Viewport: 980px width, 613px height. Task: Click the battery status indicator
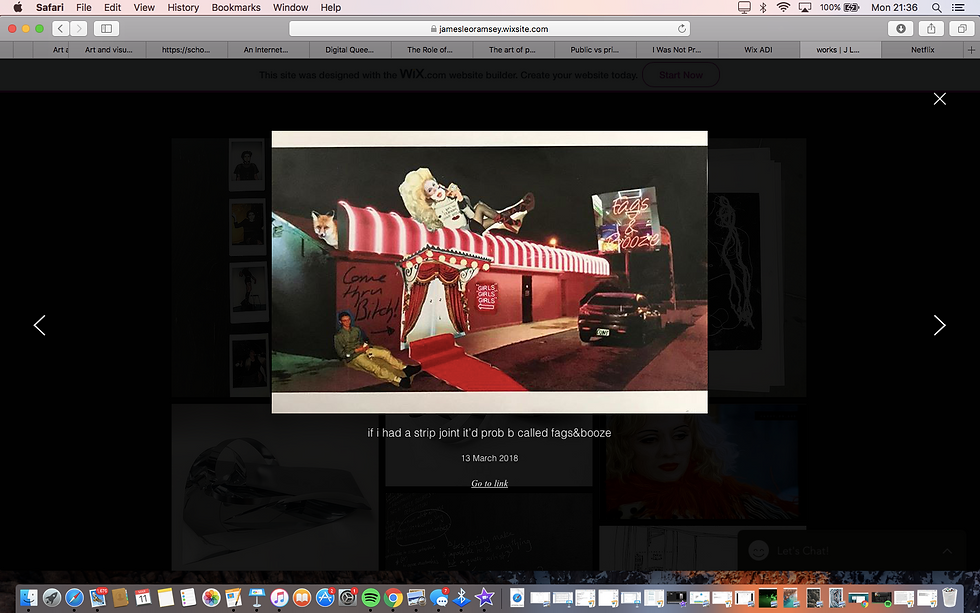click(840, 7)
